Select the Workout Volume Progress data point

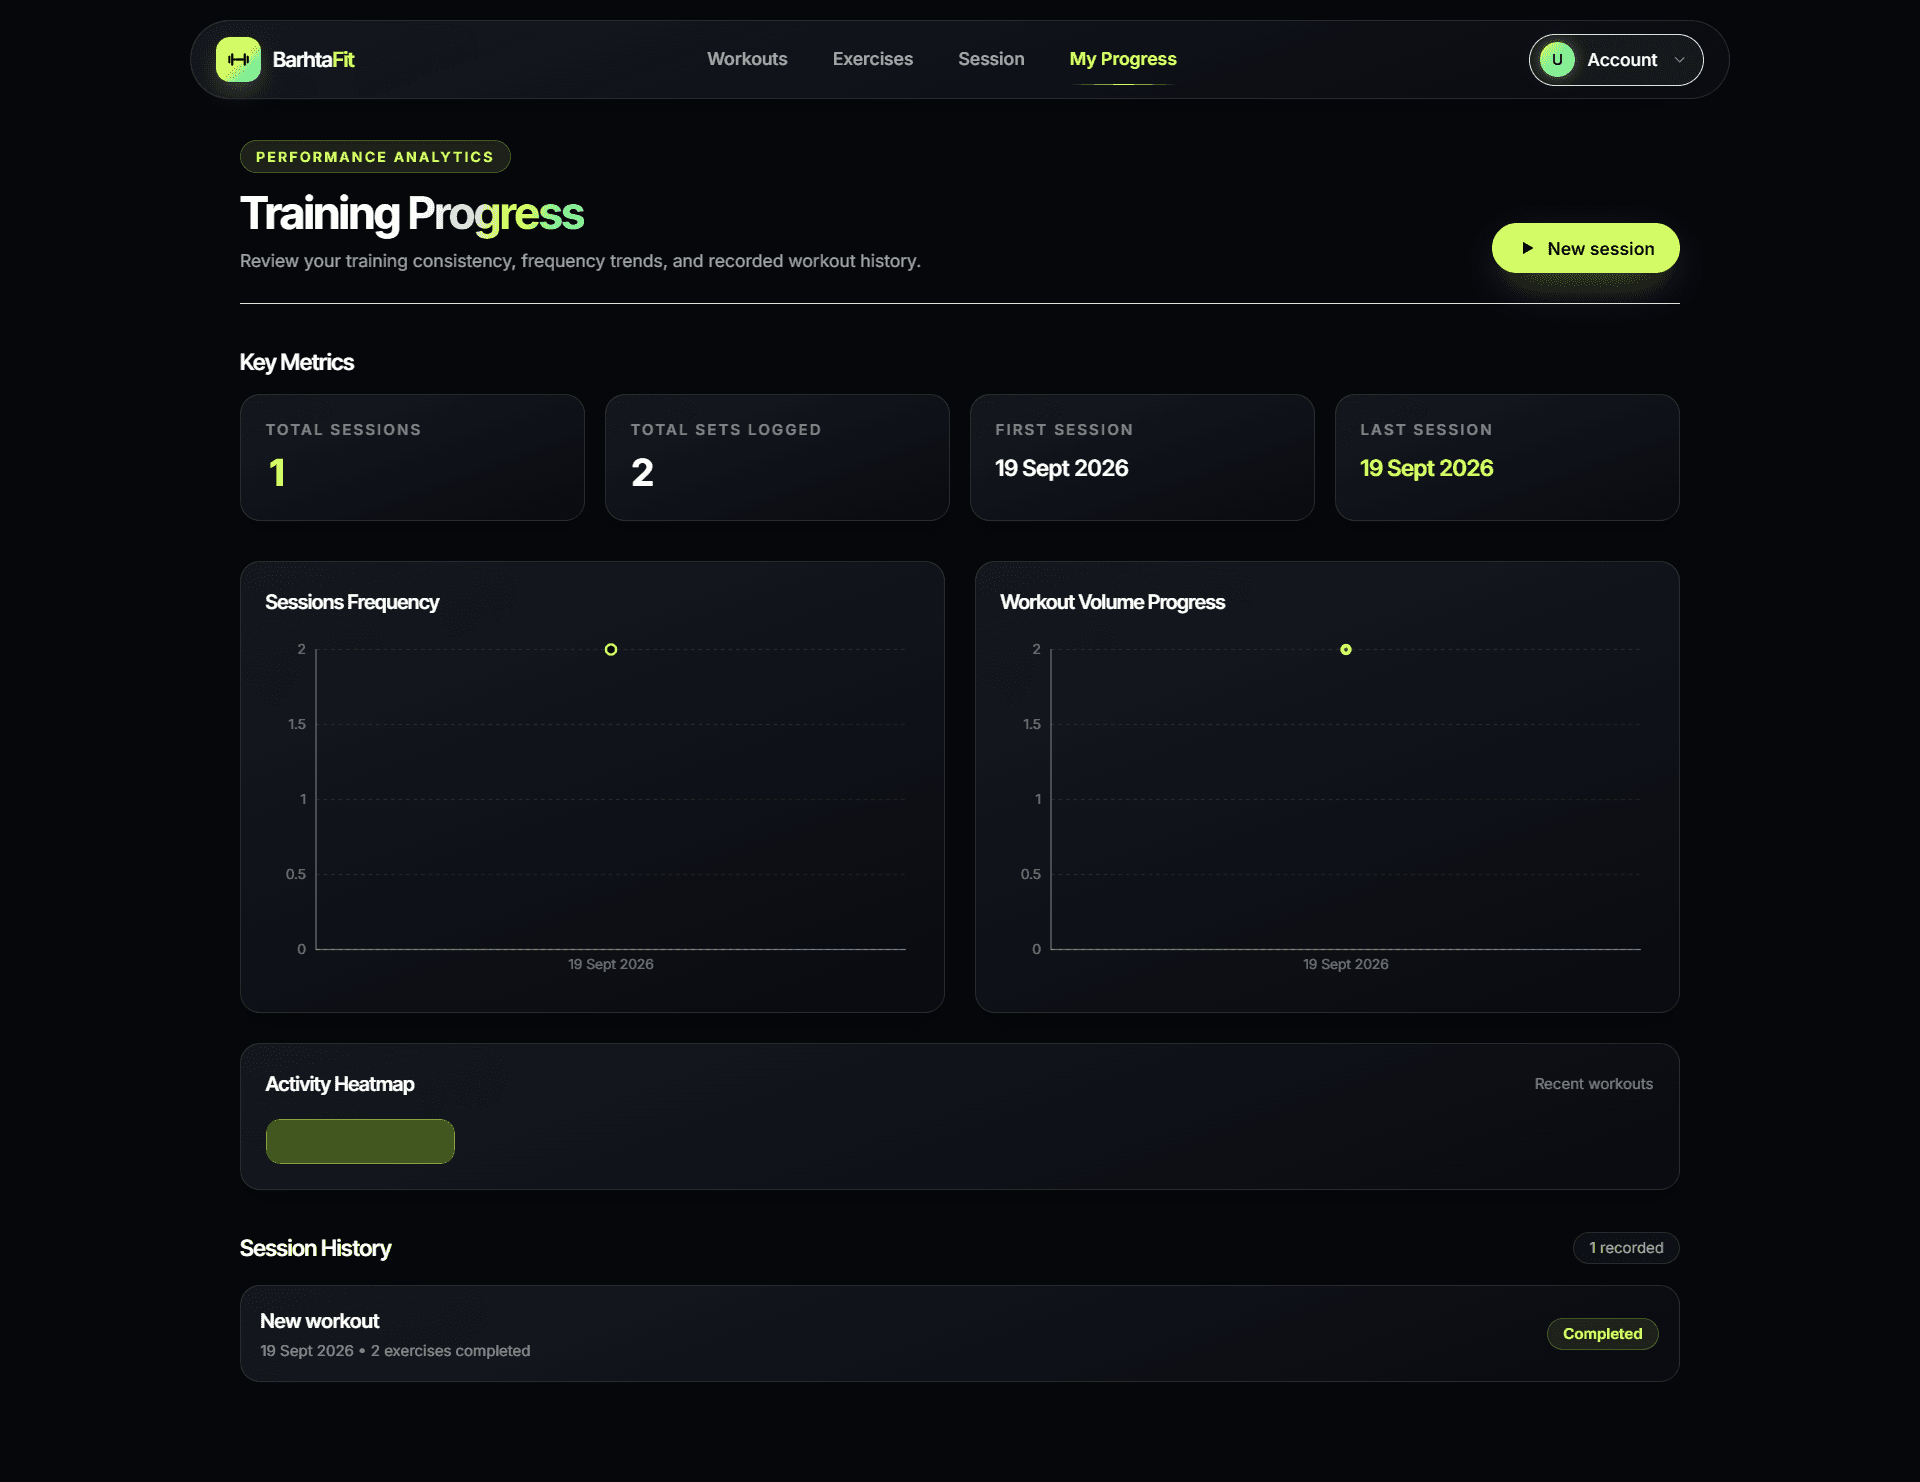[x=1346, y=650]
